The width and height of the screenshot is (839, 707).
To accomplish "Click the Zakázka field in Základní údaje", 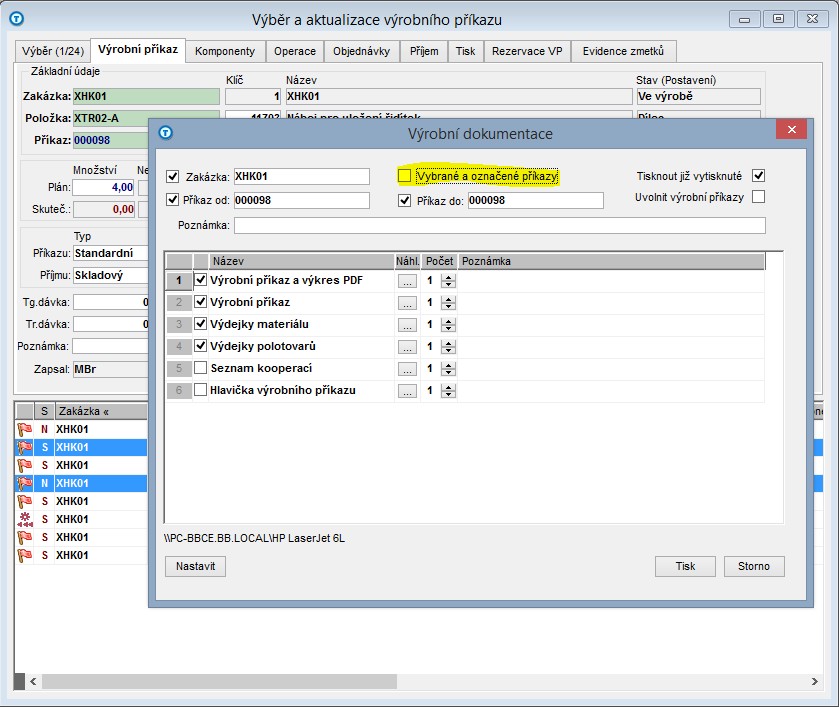I will tap(146, 96).
